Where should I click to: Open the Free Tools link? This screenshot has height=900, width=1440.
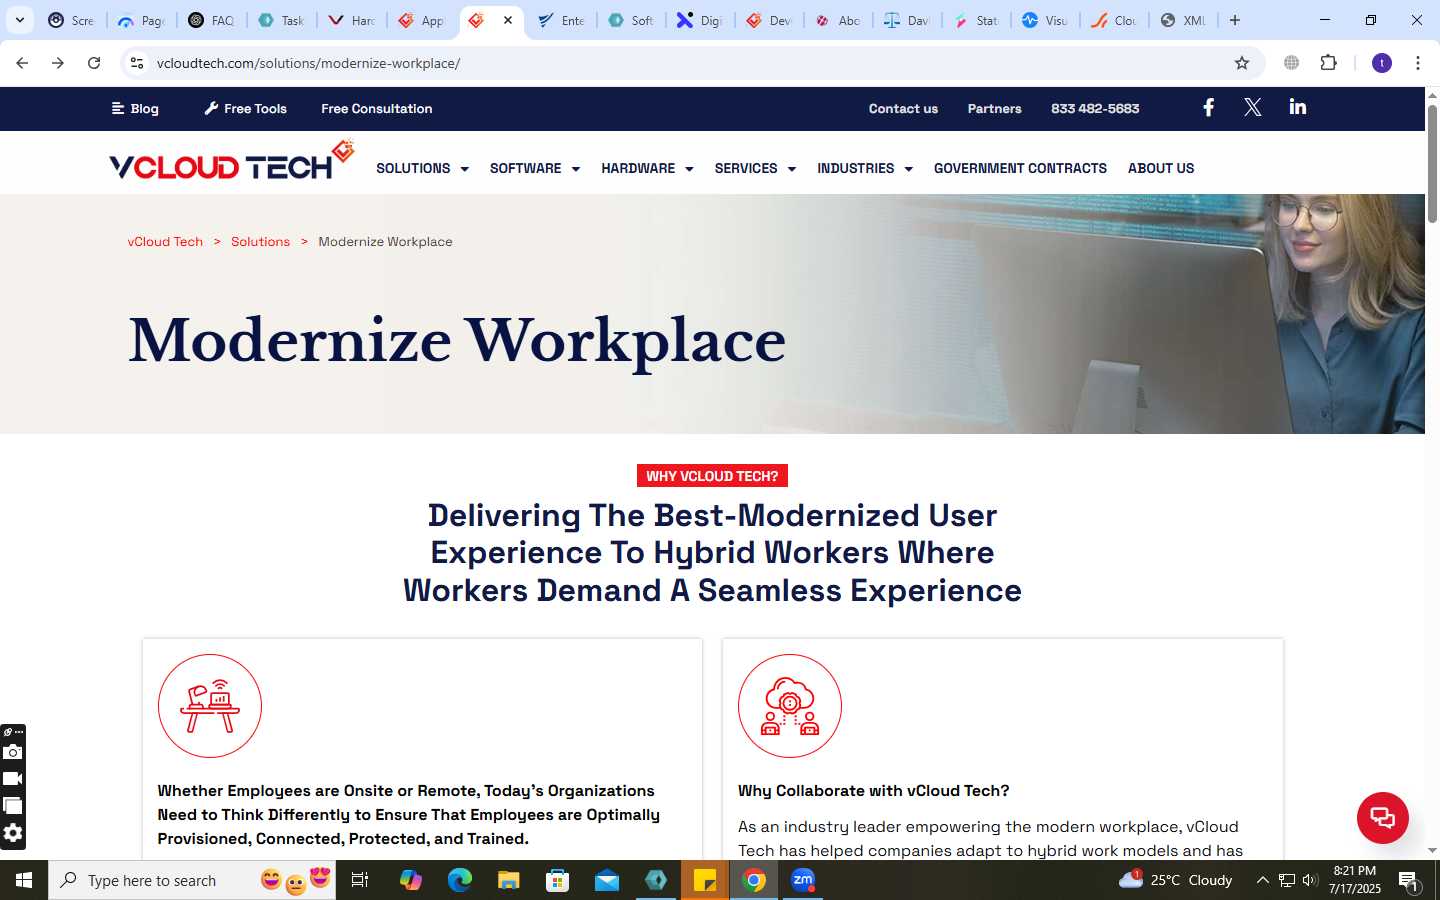pos(245,108)
